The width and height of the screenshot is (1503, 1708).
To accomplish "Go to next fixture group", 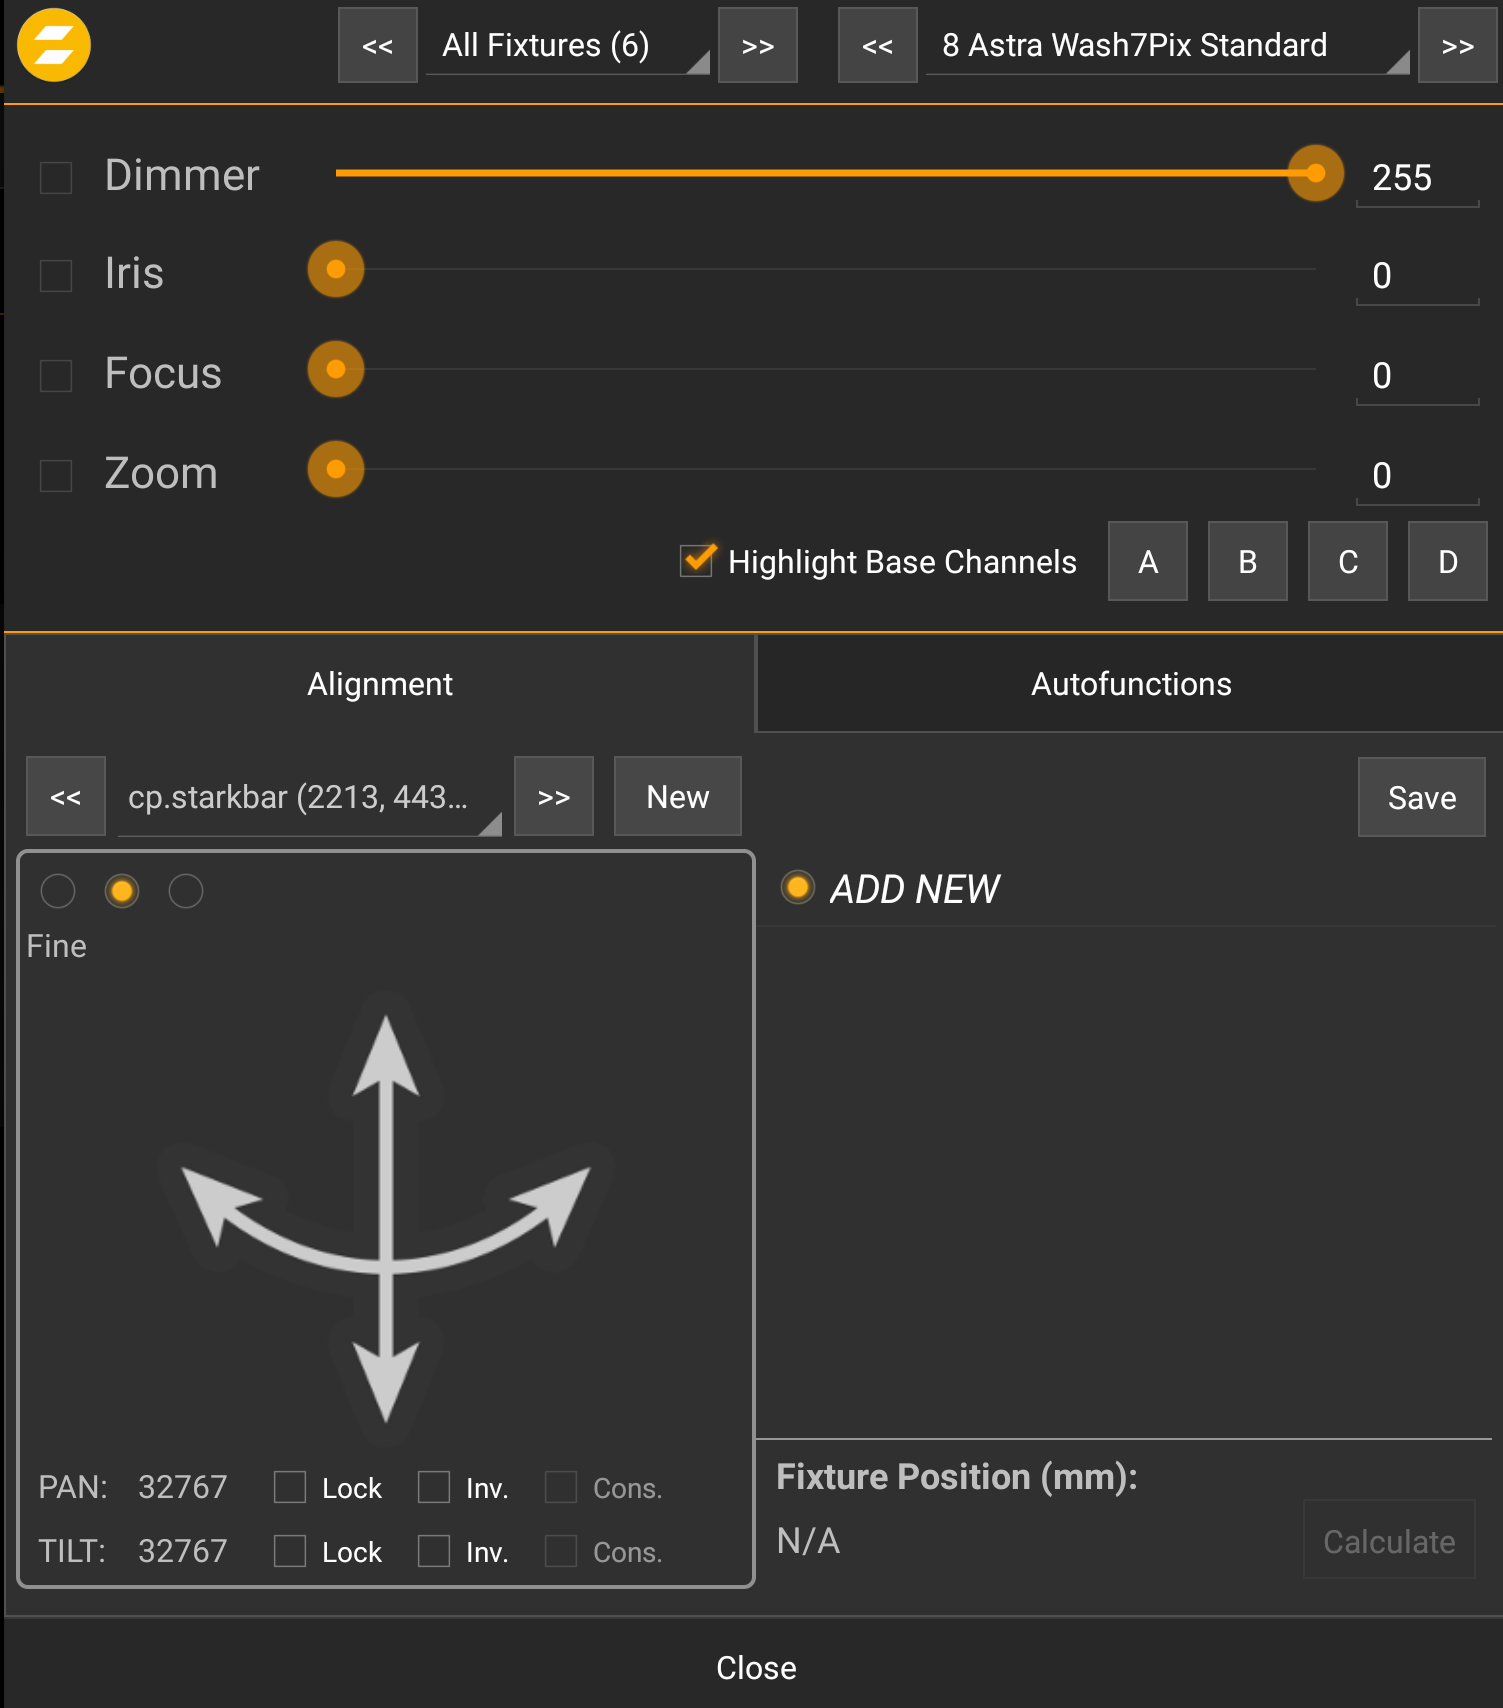I will tap(757, 46).
